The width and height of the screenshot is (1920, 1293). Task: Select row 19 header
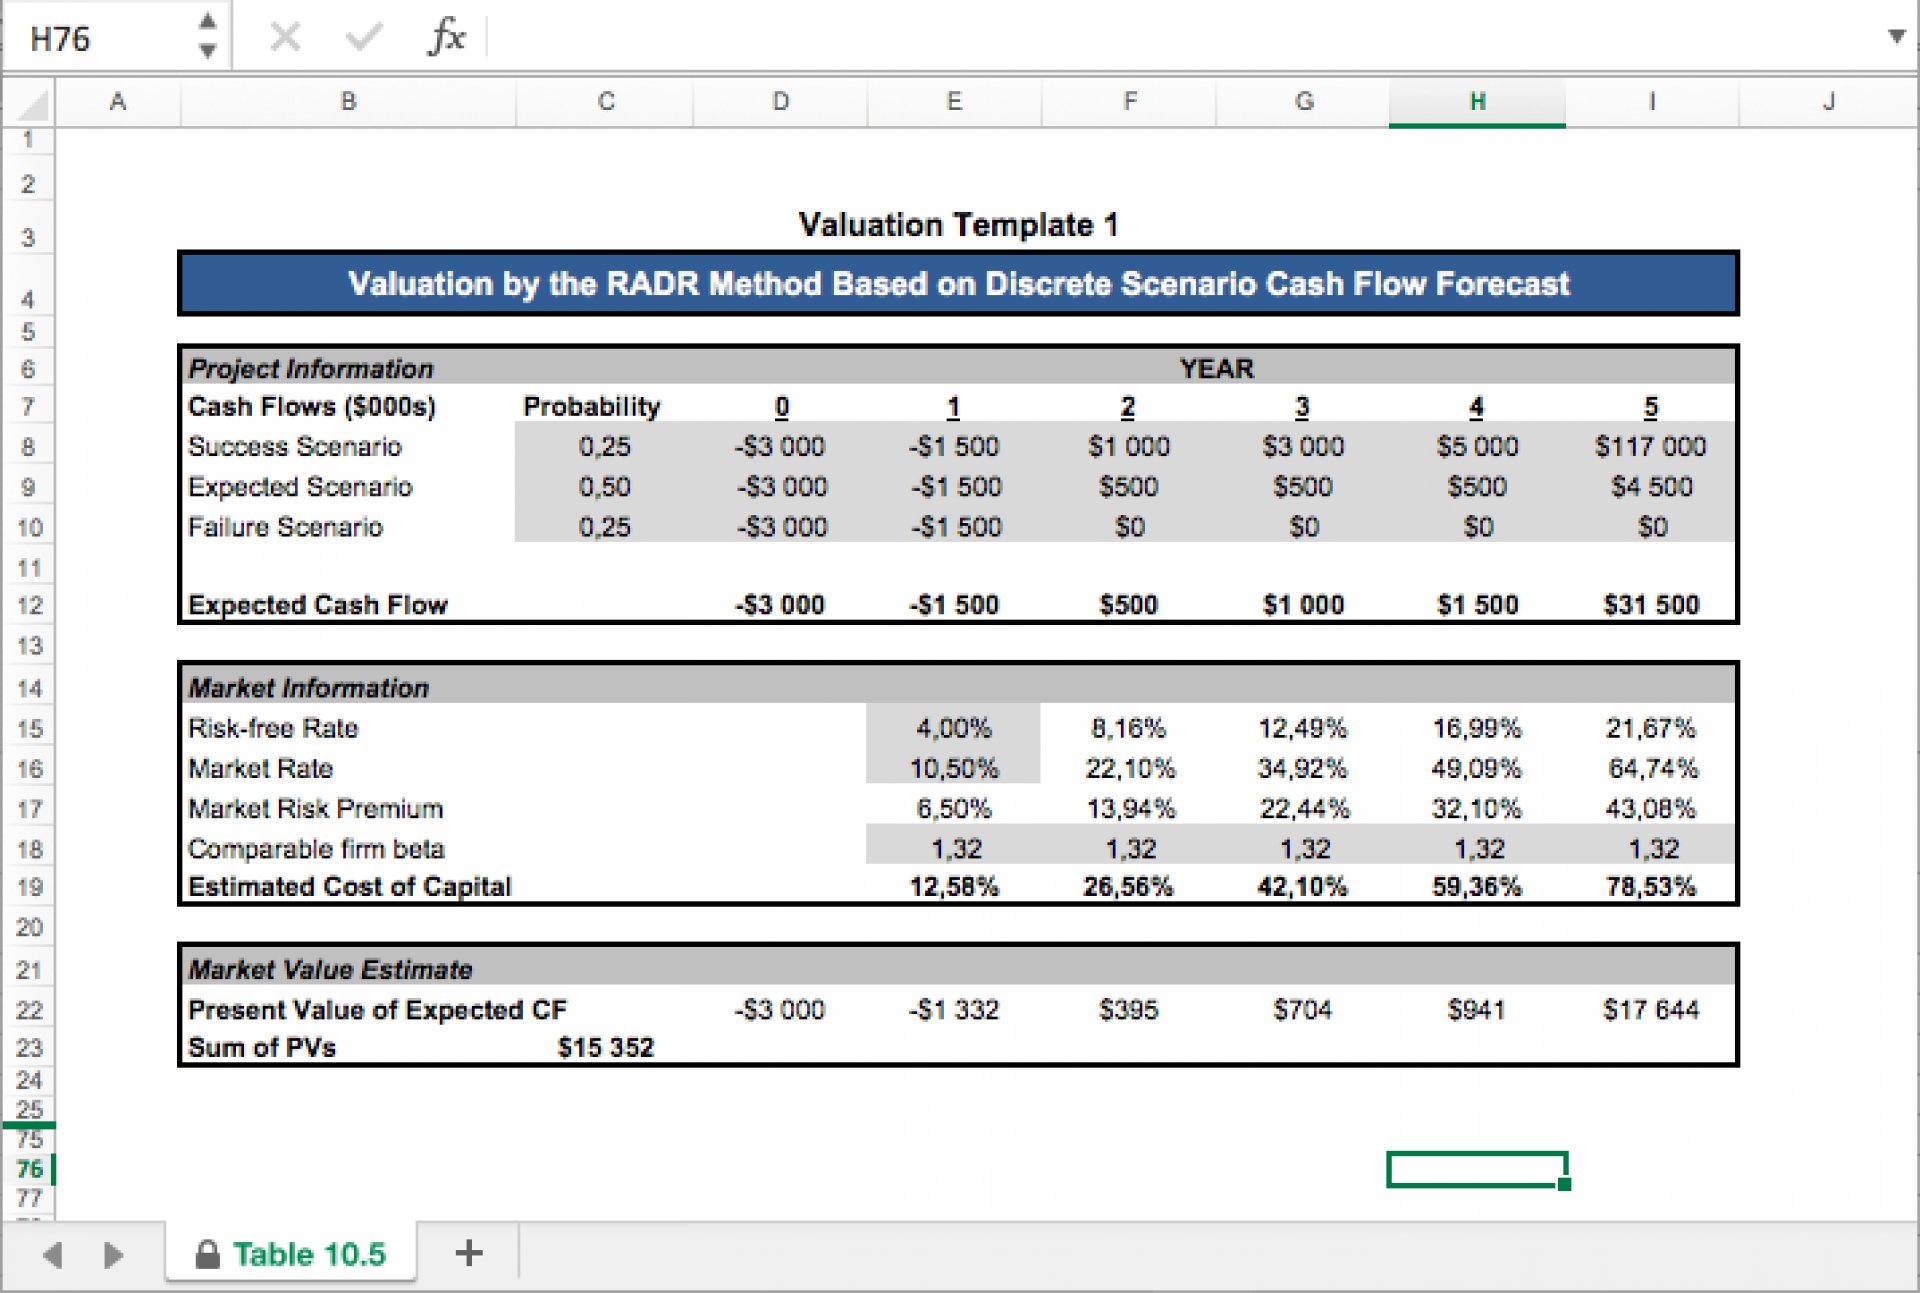tap(28, 887)
